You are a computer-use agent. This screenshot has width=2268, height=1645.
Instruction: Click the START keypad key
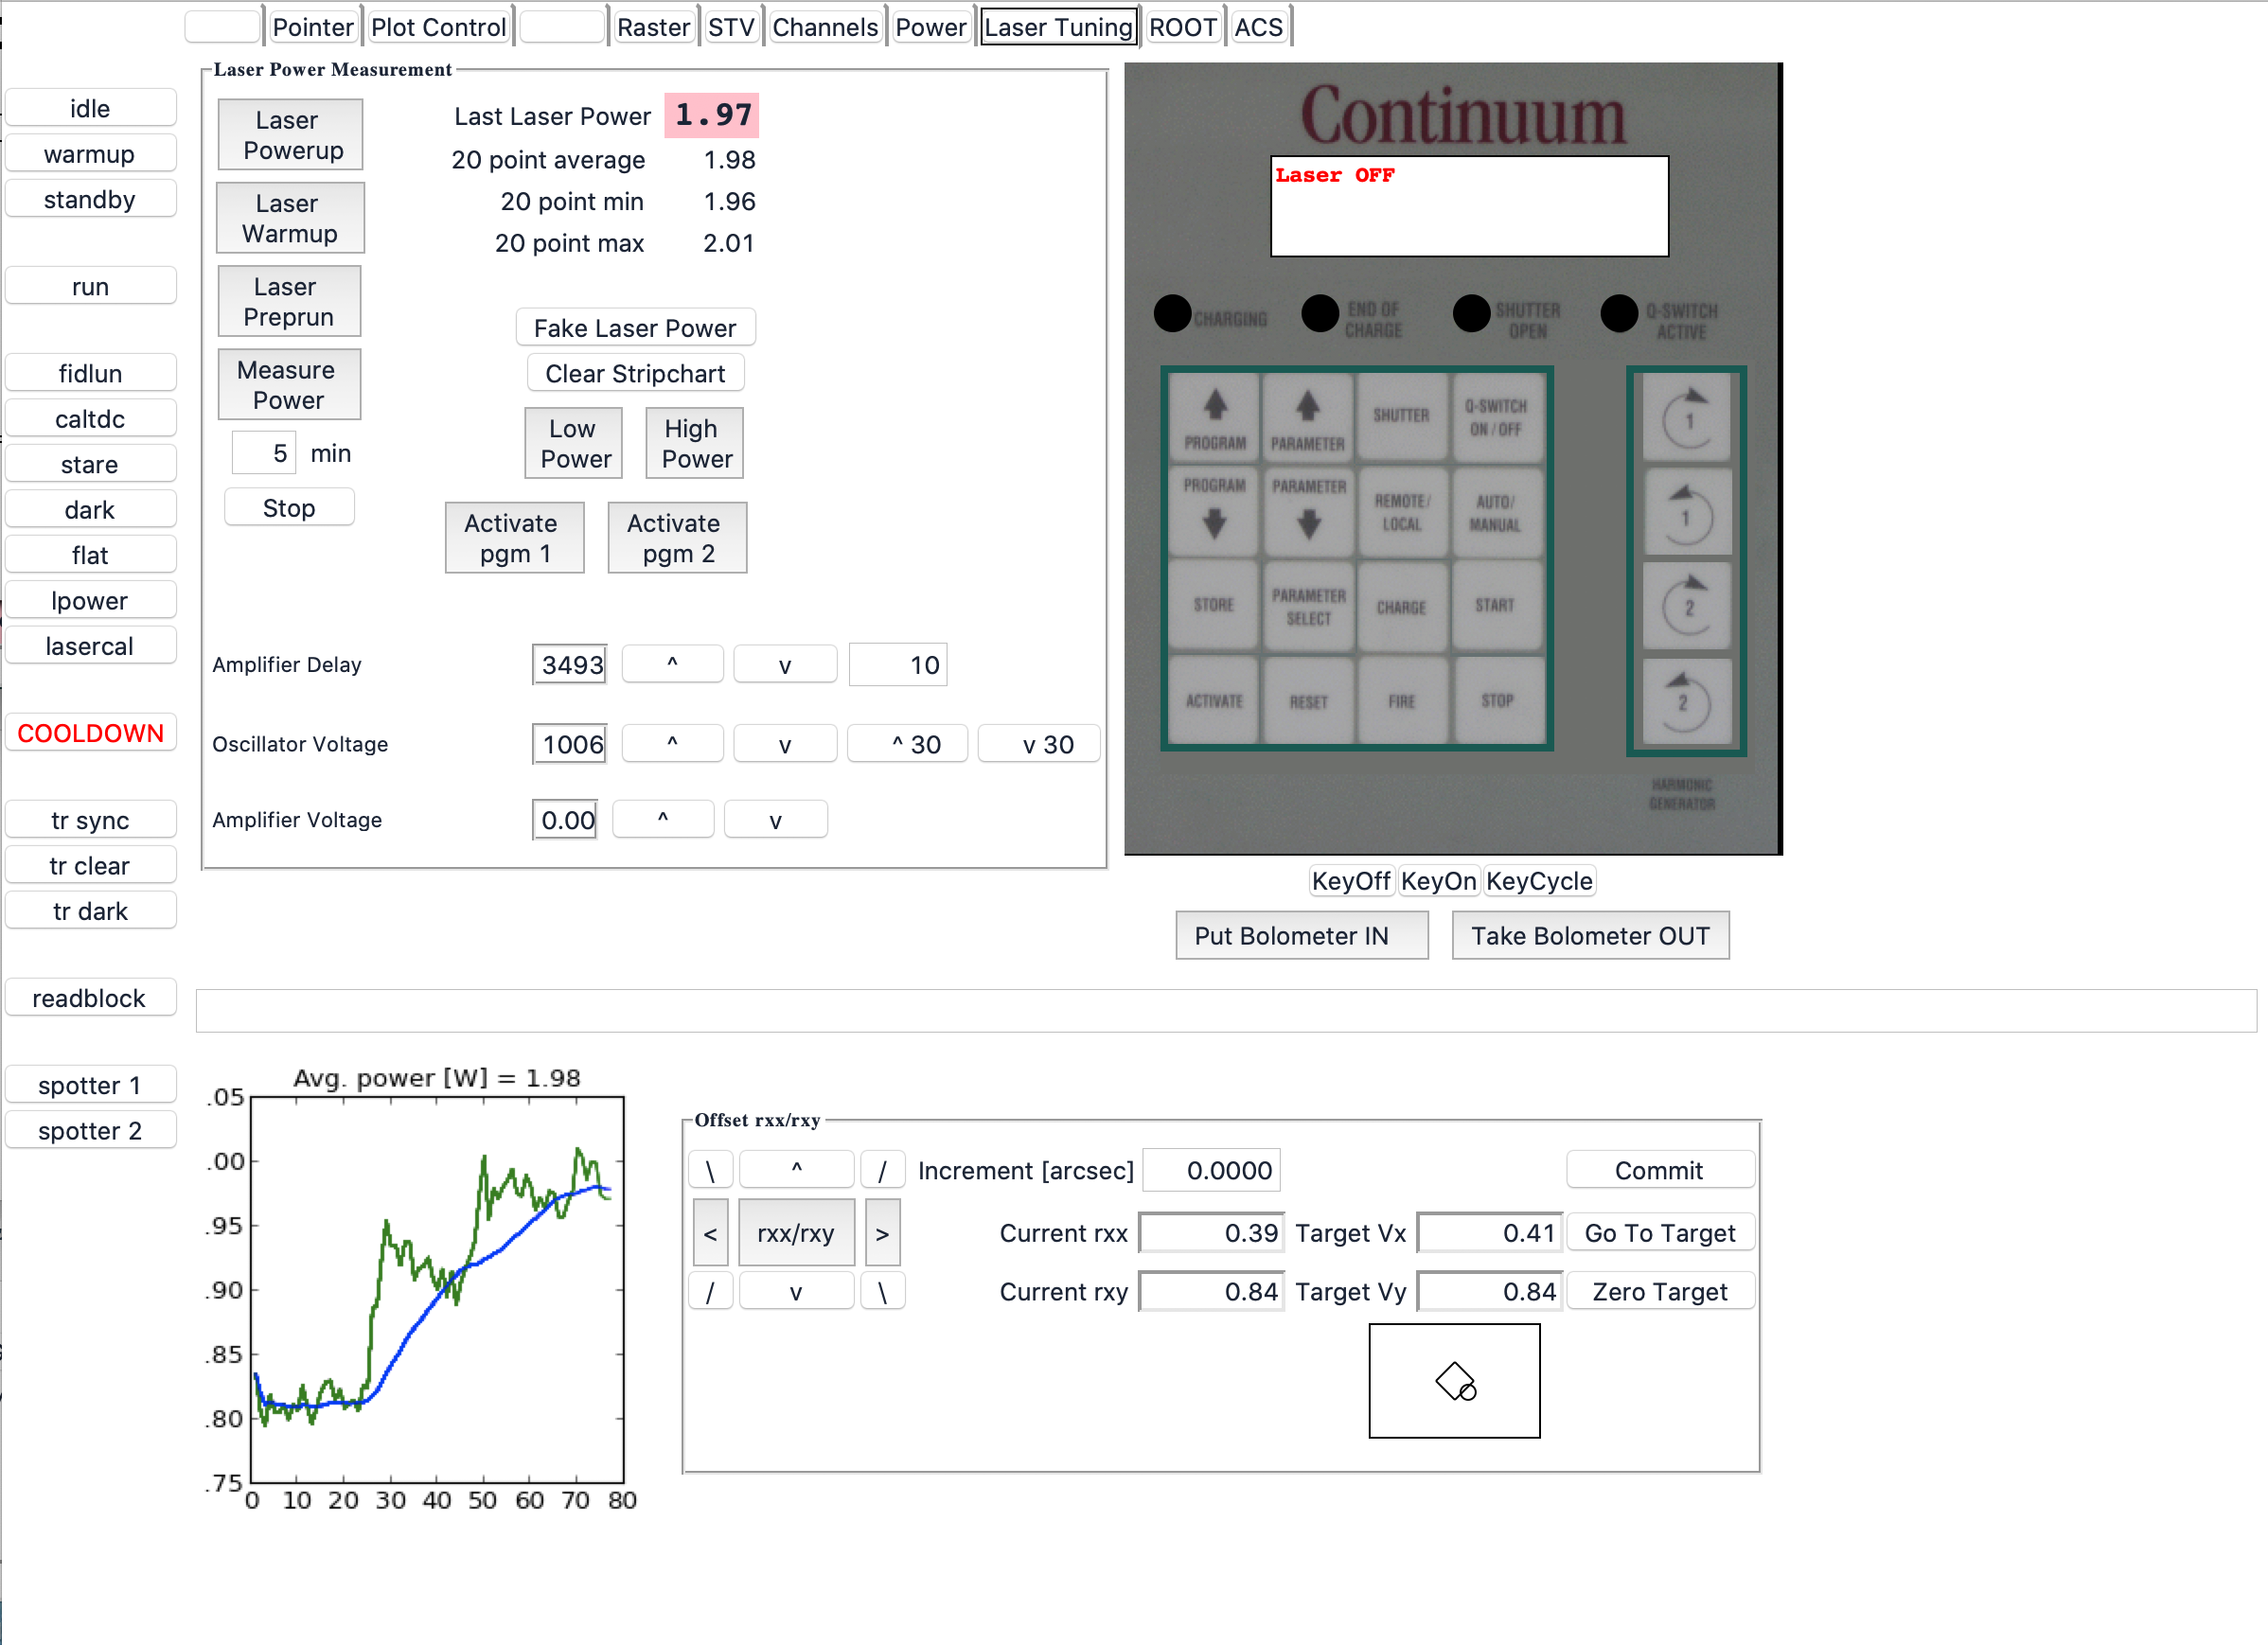1496,606
